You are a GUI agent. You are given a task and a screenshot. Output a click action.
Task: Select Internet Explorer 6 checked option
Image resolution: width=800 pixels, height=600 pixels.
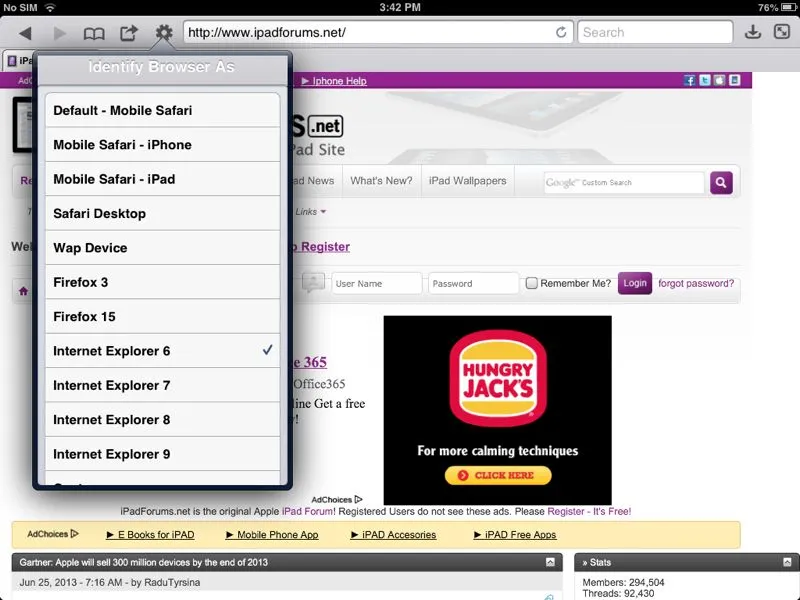point(162,351)
